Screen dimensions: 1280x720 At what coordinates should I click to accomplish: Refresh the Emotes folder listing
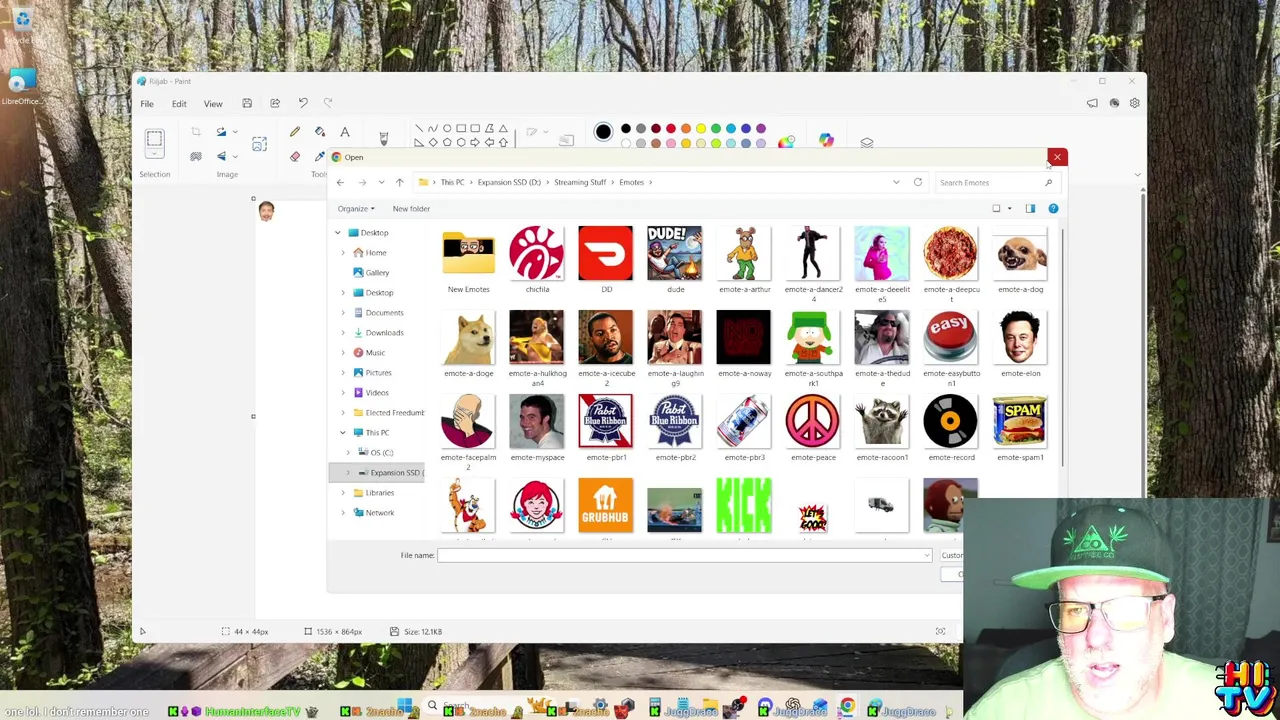pos(917,182)
